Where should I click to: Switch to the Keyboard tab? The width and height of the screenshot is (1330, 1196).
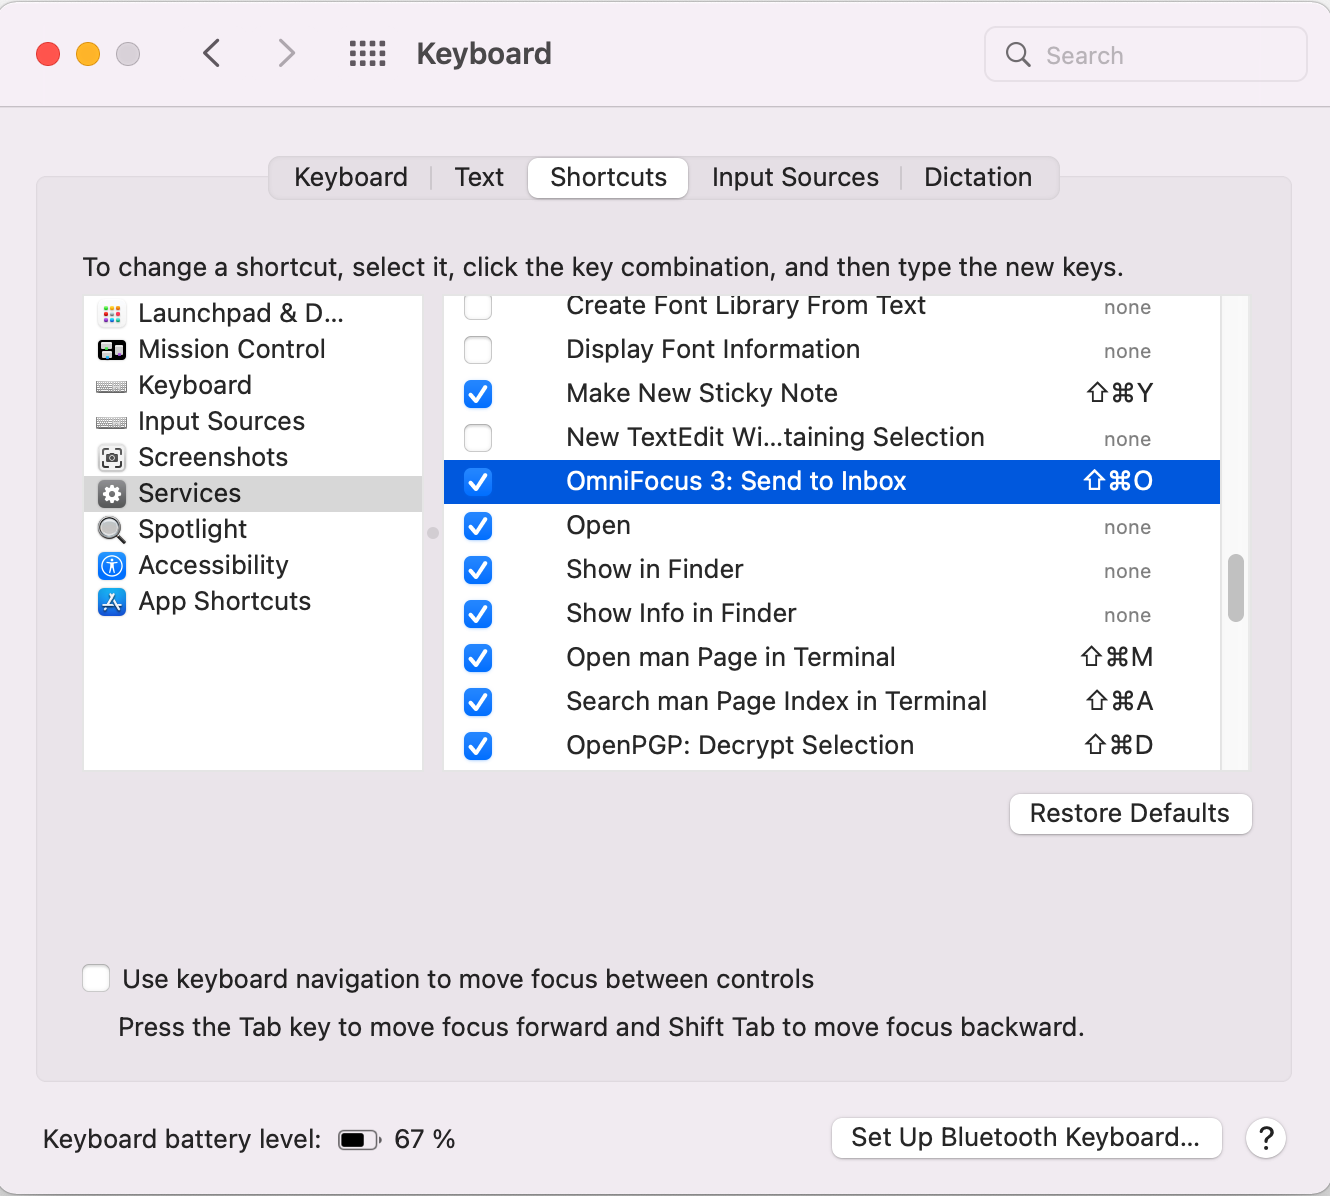tap(351, 178)
